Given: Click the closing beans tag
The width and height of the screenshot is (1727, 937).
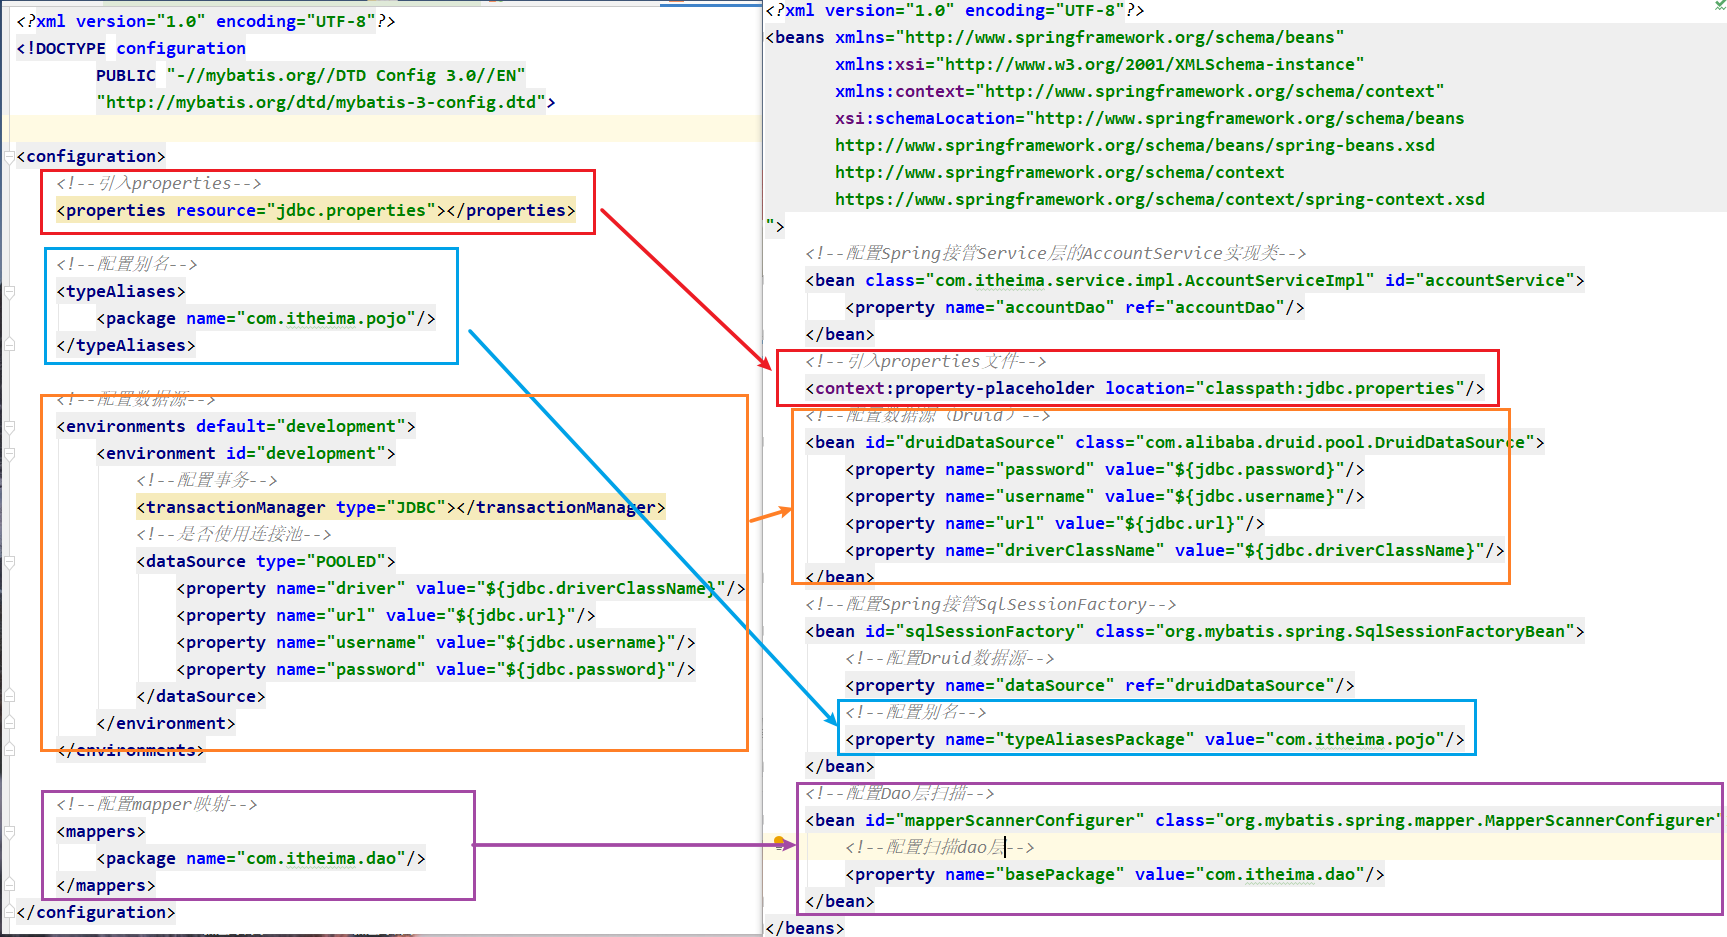Looking at the screenshot, I should [805, 928].
